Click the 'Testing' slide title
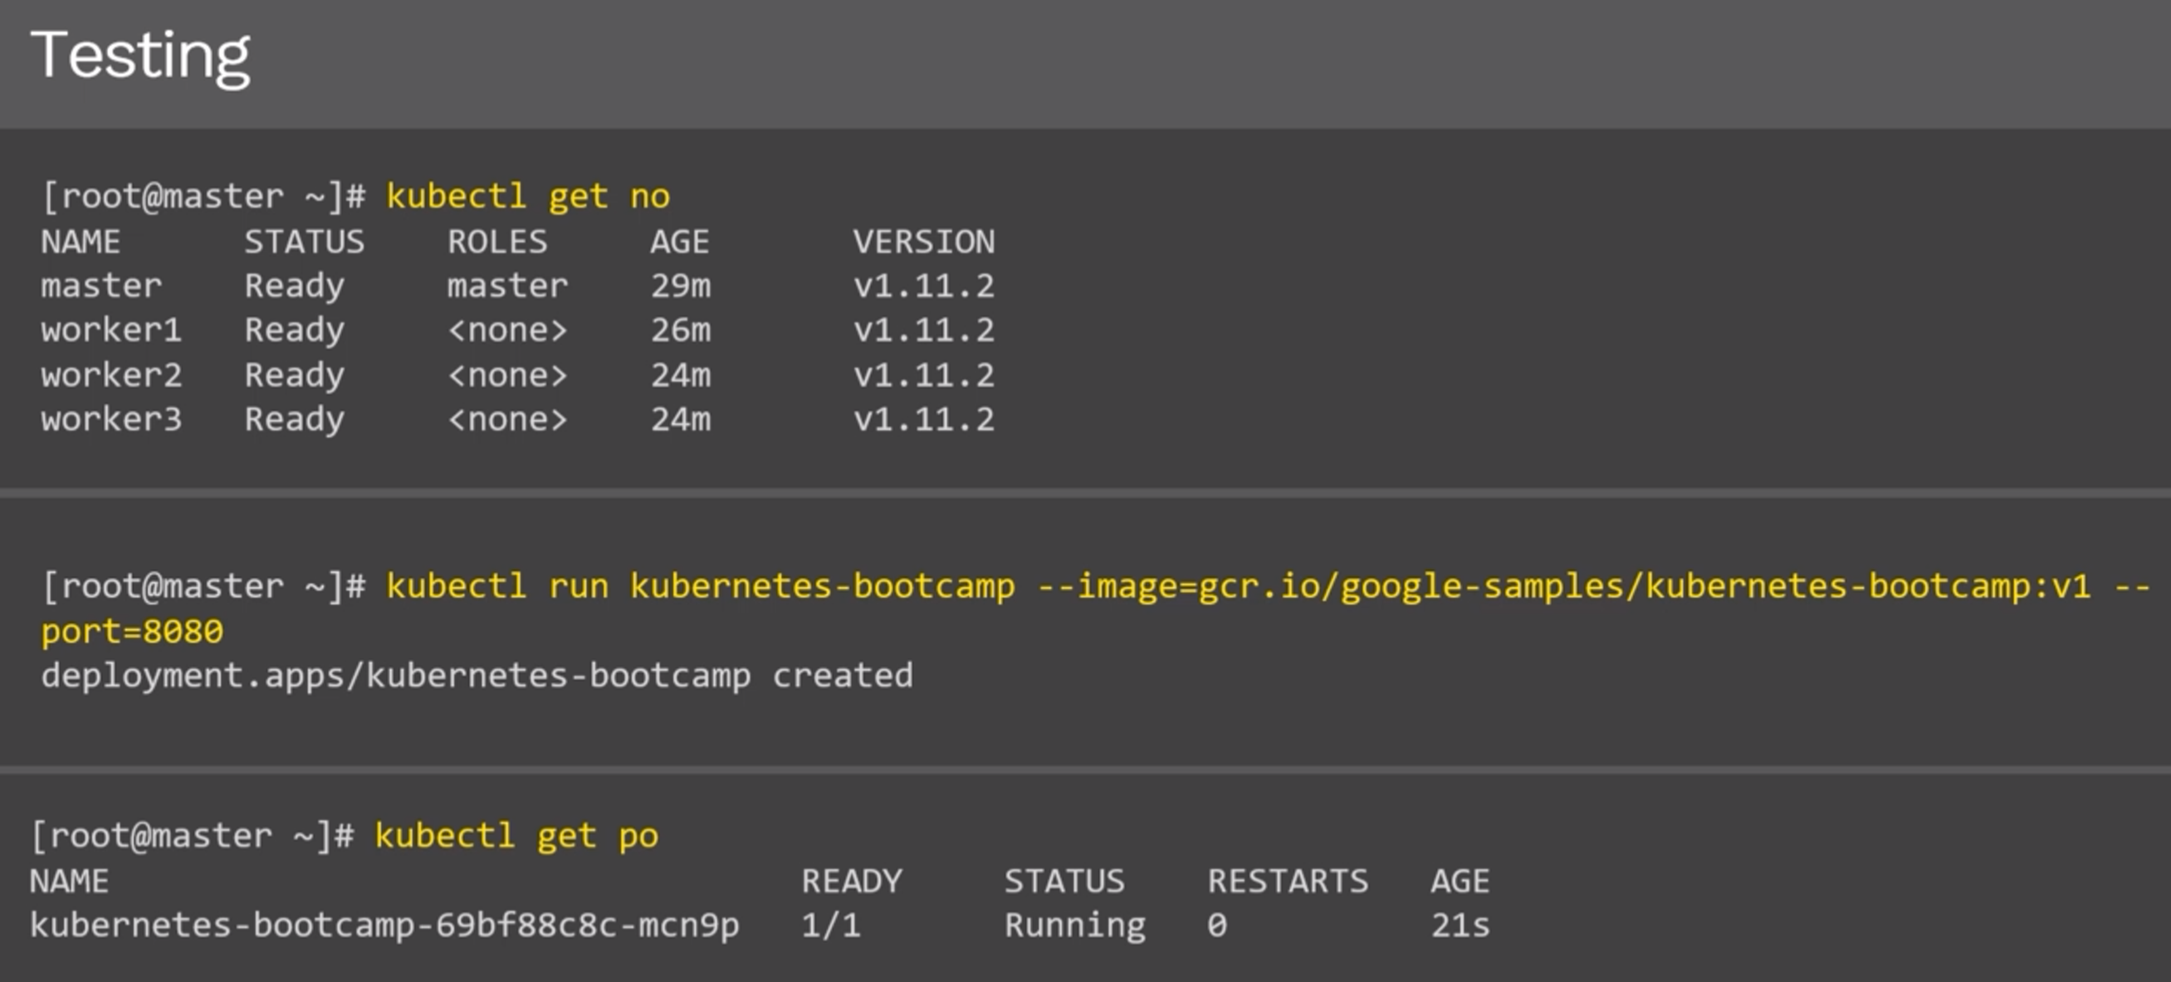This screenshot has height=982, width=2171. coord(141,56)
